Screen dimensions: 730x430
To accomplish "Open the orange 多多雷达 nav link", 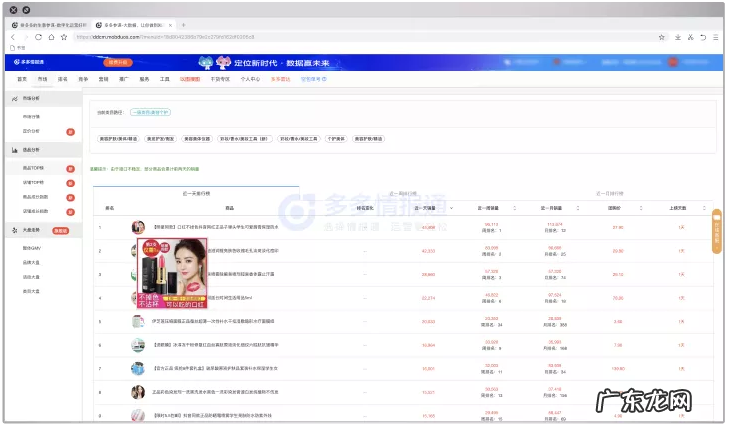I will click(x=281, y=80).
